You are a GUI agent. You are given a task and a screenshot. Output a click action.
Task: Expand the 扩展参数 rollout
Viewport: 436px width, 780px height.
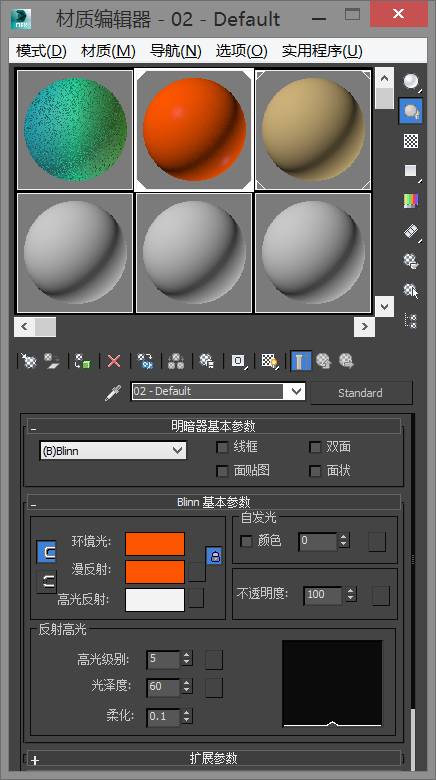tap(214, 759)
